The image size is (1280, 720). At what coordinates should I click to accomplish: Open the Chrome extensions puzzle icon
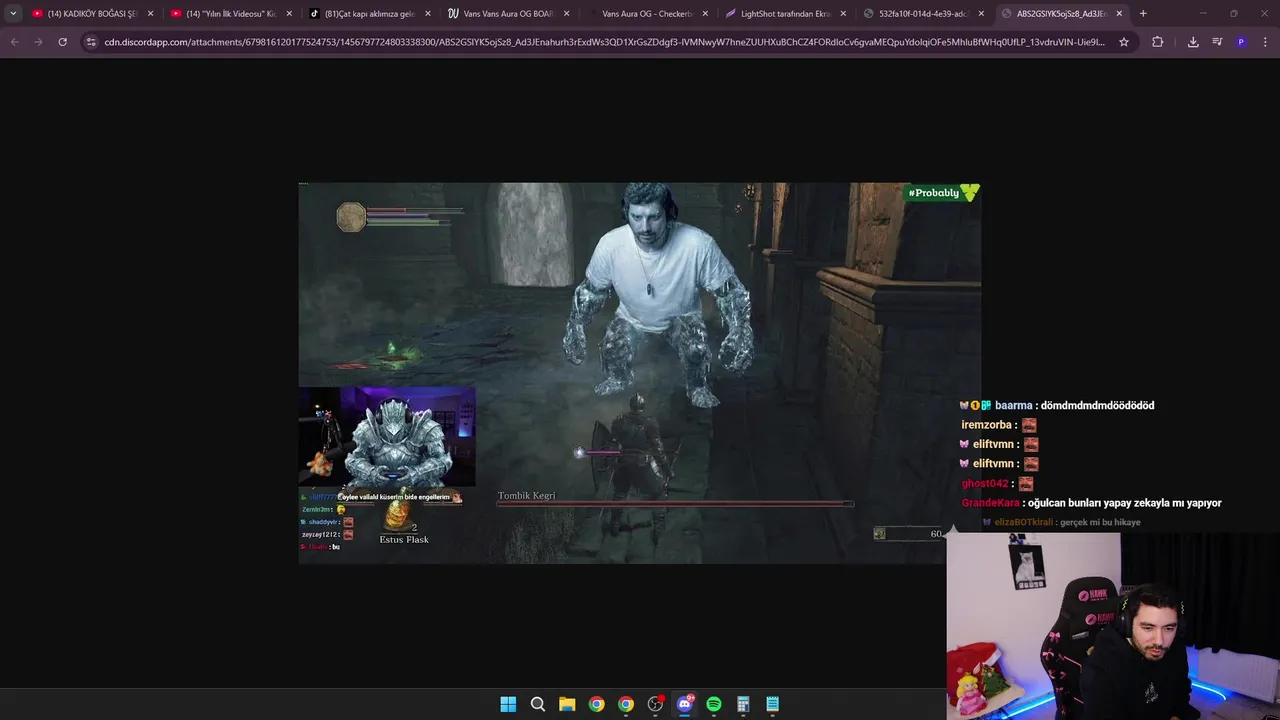[x=1157, y=42]
